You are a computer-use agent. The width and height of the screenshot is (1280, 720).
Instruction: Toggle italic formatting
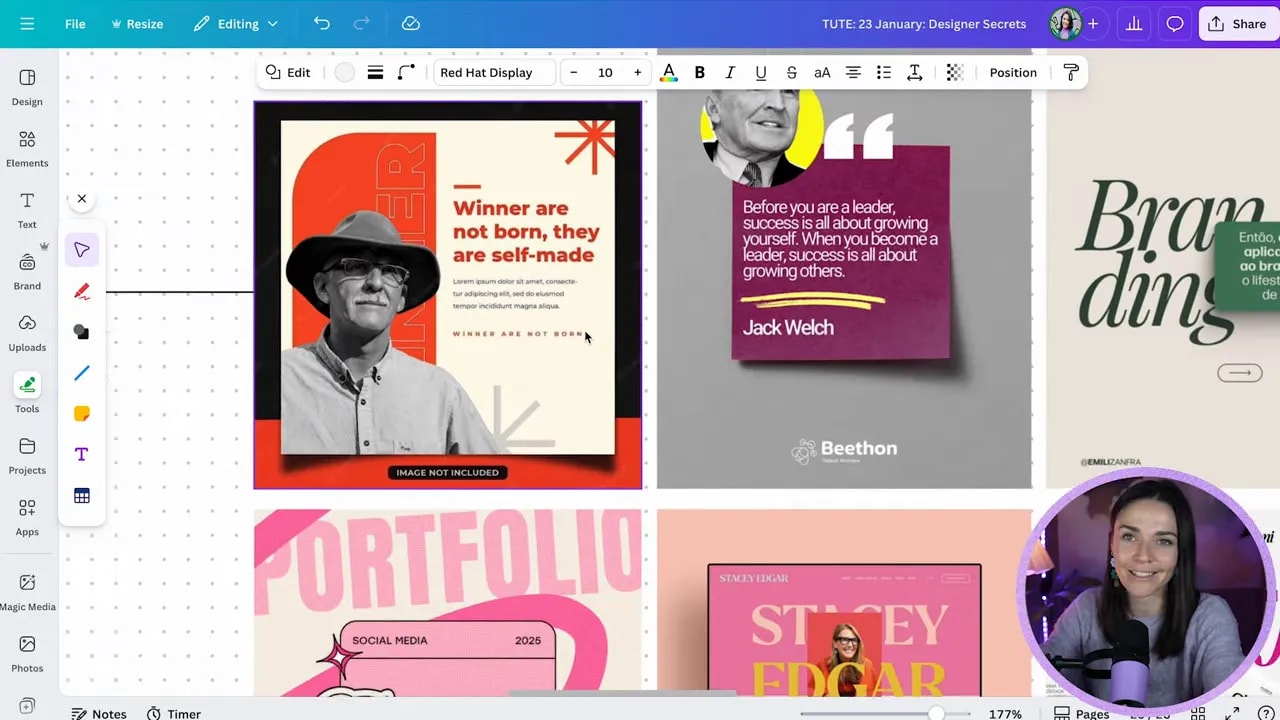tap(730, 71)
